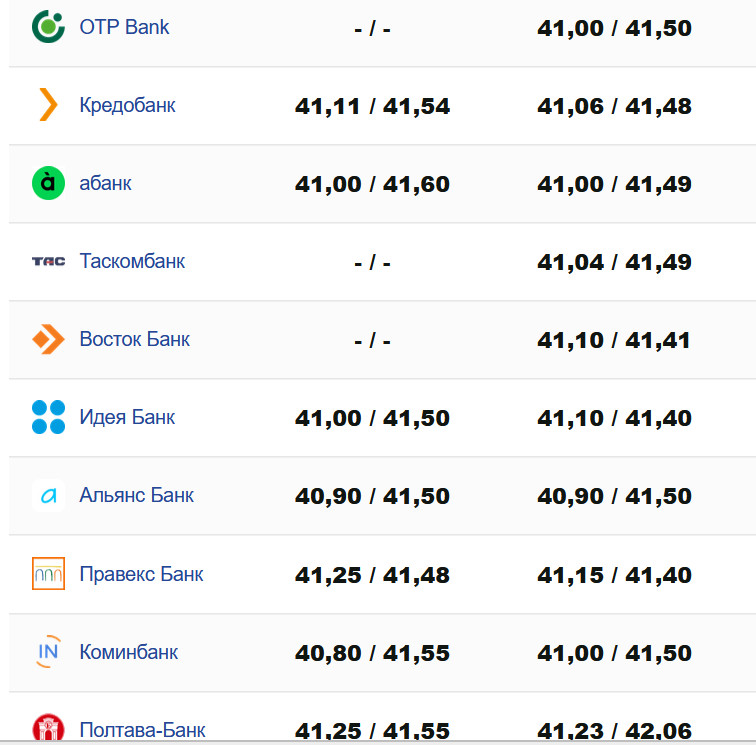Go to the Восток Банк link
This screenshot has width=756, height=745.
[134, 339]
